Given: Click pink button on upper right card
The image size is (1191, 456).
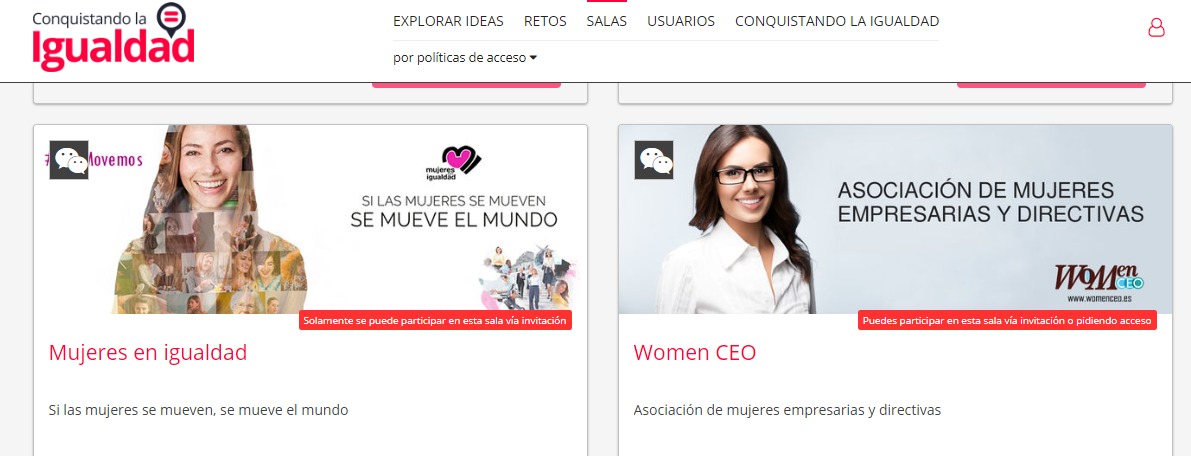Looking at the screenshot, I should (1051, 84).
